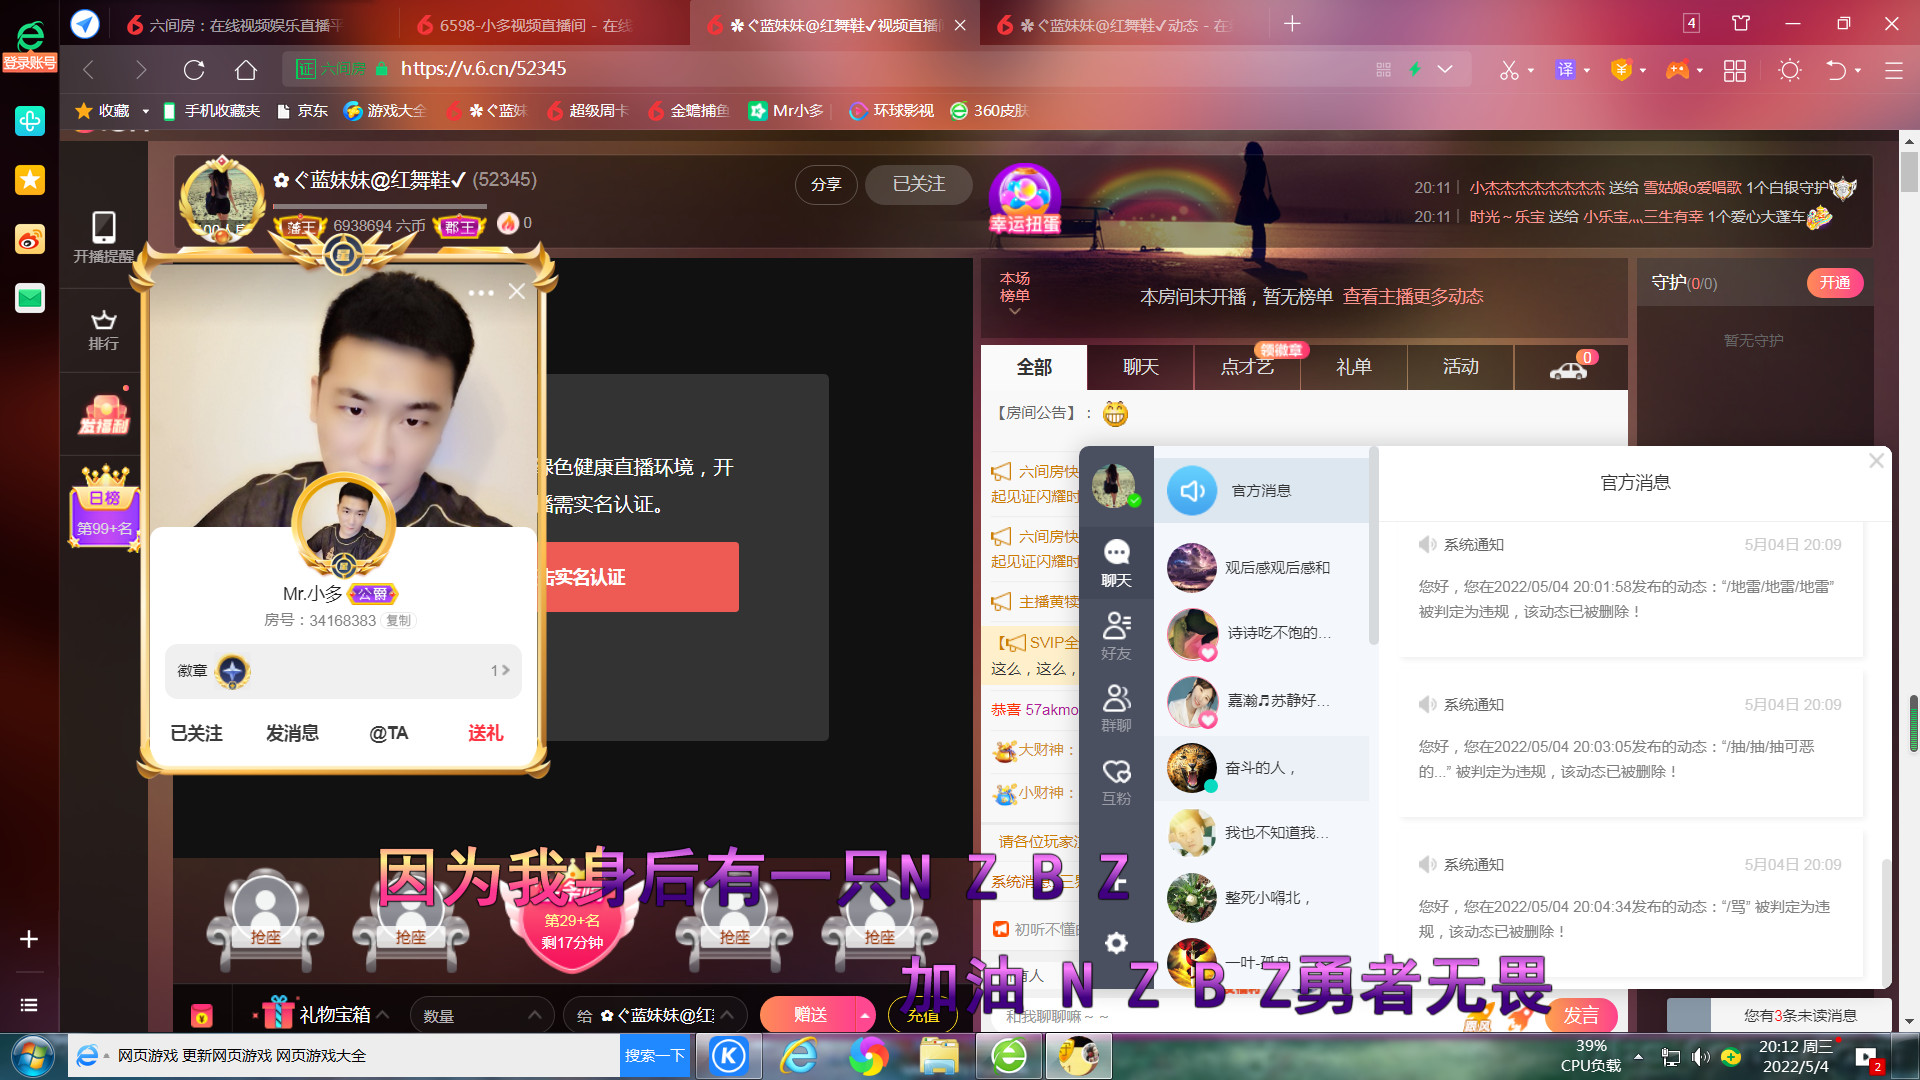This screenshot has height=1080, width=1920.
Task: Open new browser tab with plus icon
Action: coord(1292,24)
